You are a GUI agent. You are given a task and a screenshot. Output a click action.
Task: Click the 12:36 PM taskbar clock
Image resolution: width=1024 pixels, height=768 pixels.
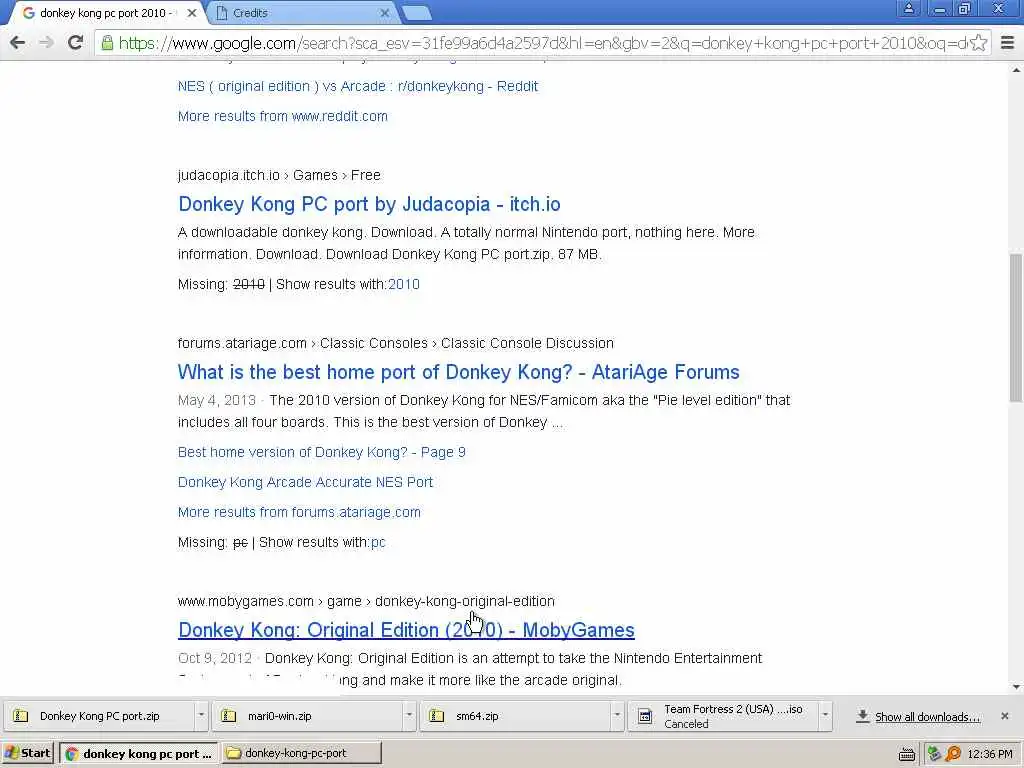(990, 754)
